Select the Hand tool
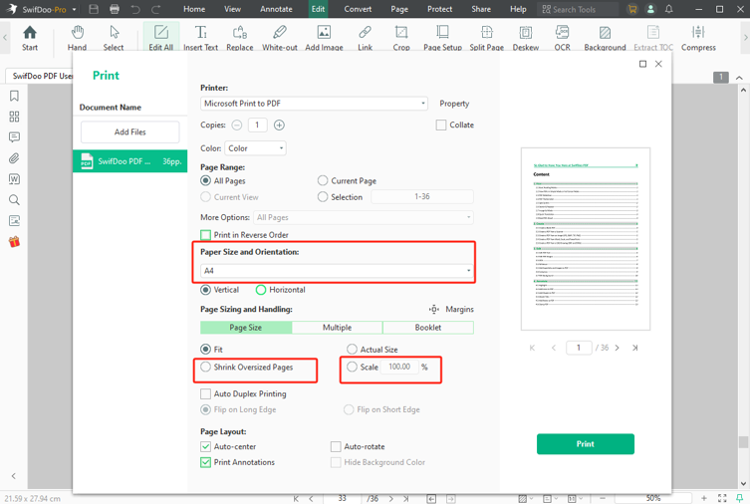Viewport: 750px width, 504px height. click(77, 37)
